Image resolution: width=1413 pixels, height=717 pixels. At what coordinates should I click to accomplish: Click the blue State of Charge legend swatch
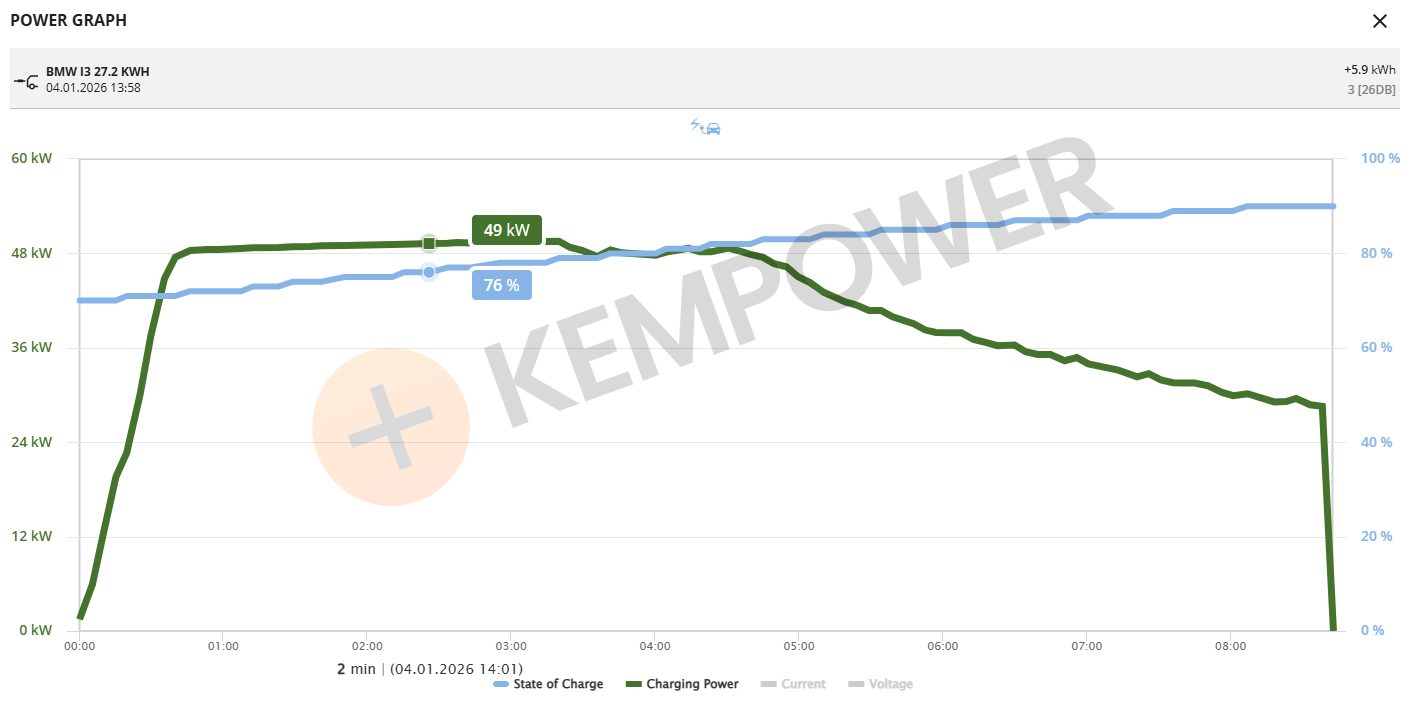pyautogui.click(x=502, y=684)
